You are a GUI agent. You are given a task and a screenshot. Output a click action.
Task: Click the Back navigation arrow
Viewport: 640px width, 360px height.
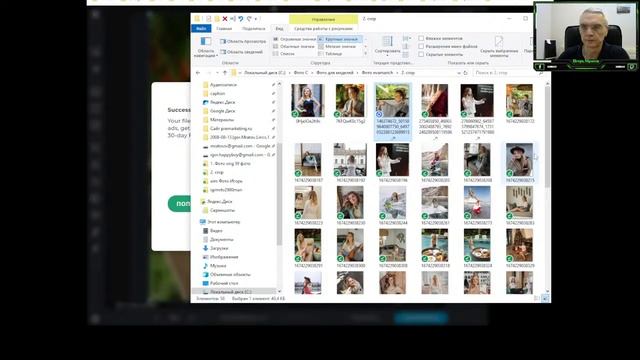tap(198, 73)
